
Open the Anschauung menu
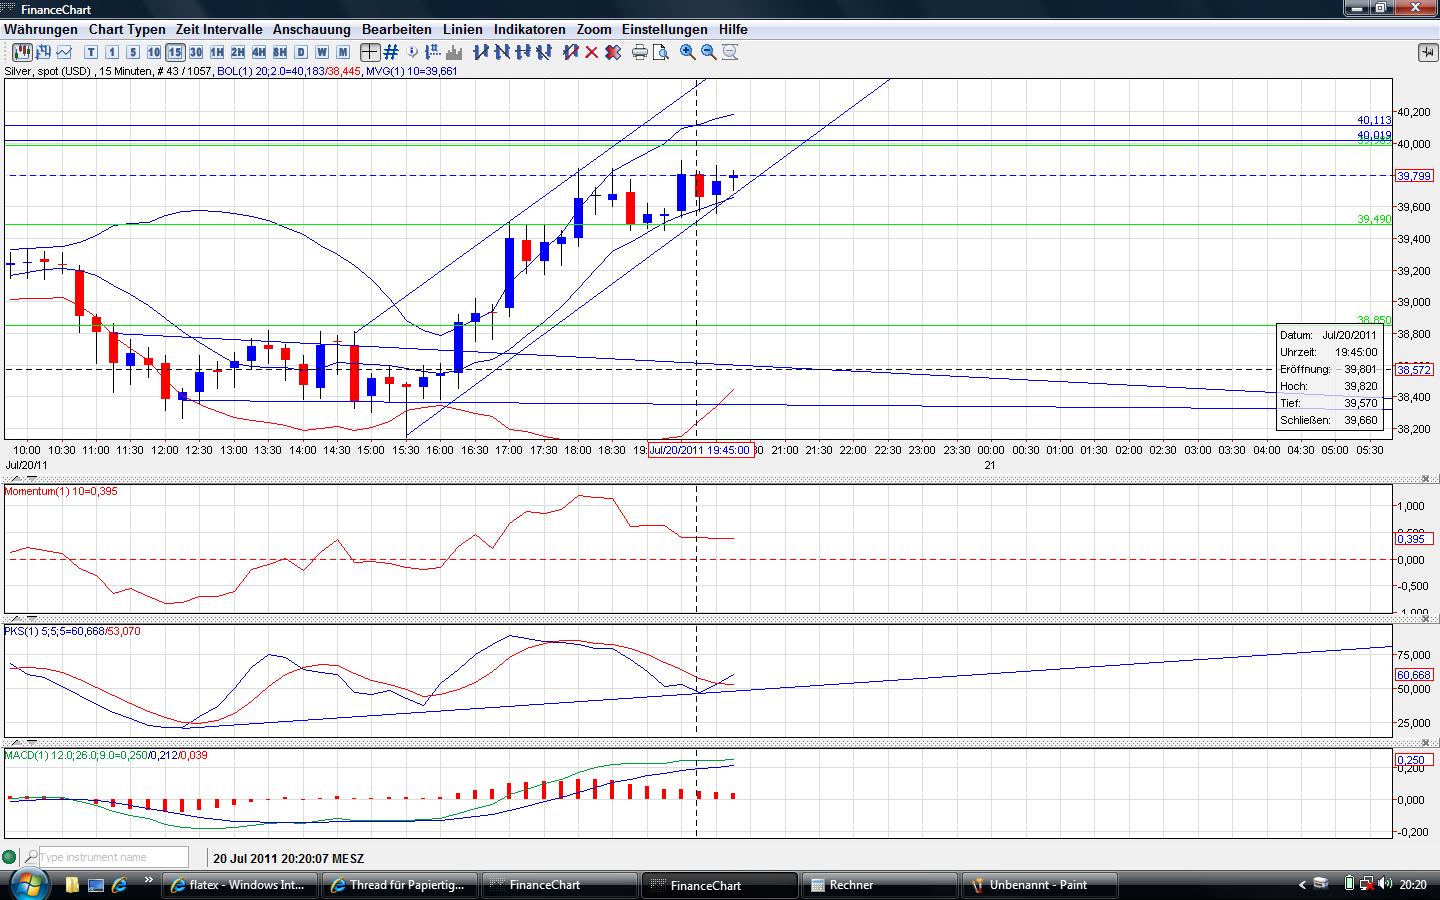tap(312, 29)
